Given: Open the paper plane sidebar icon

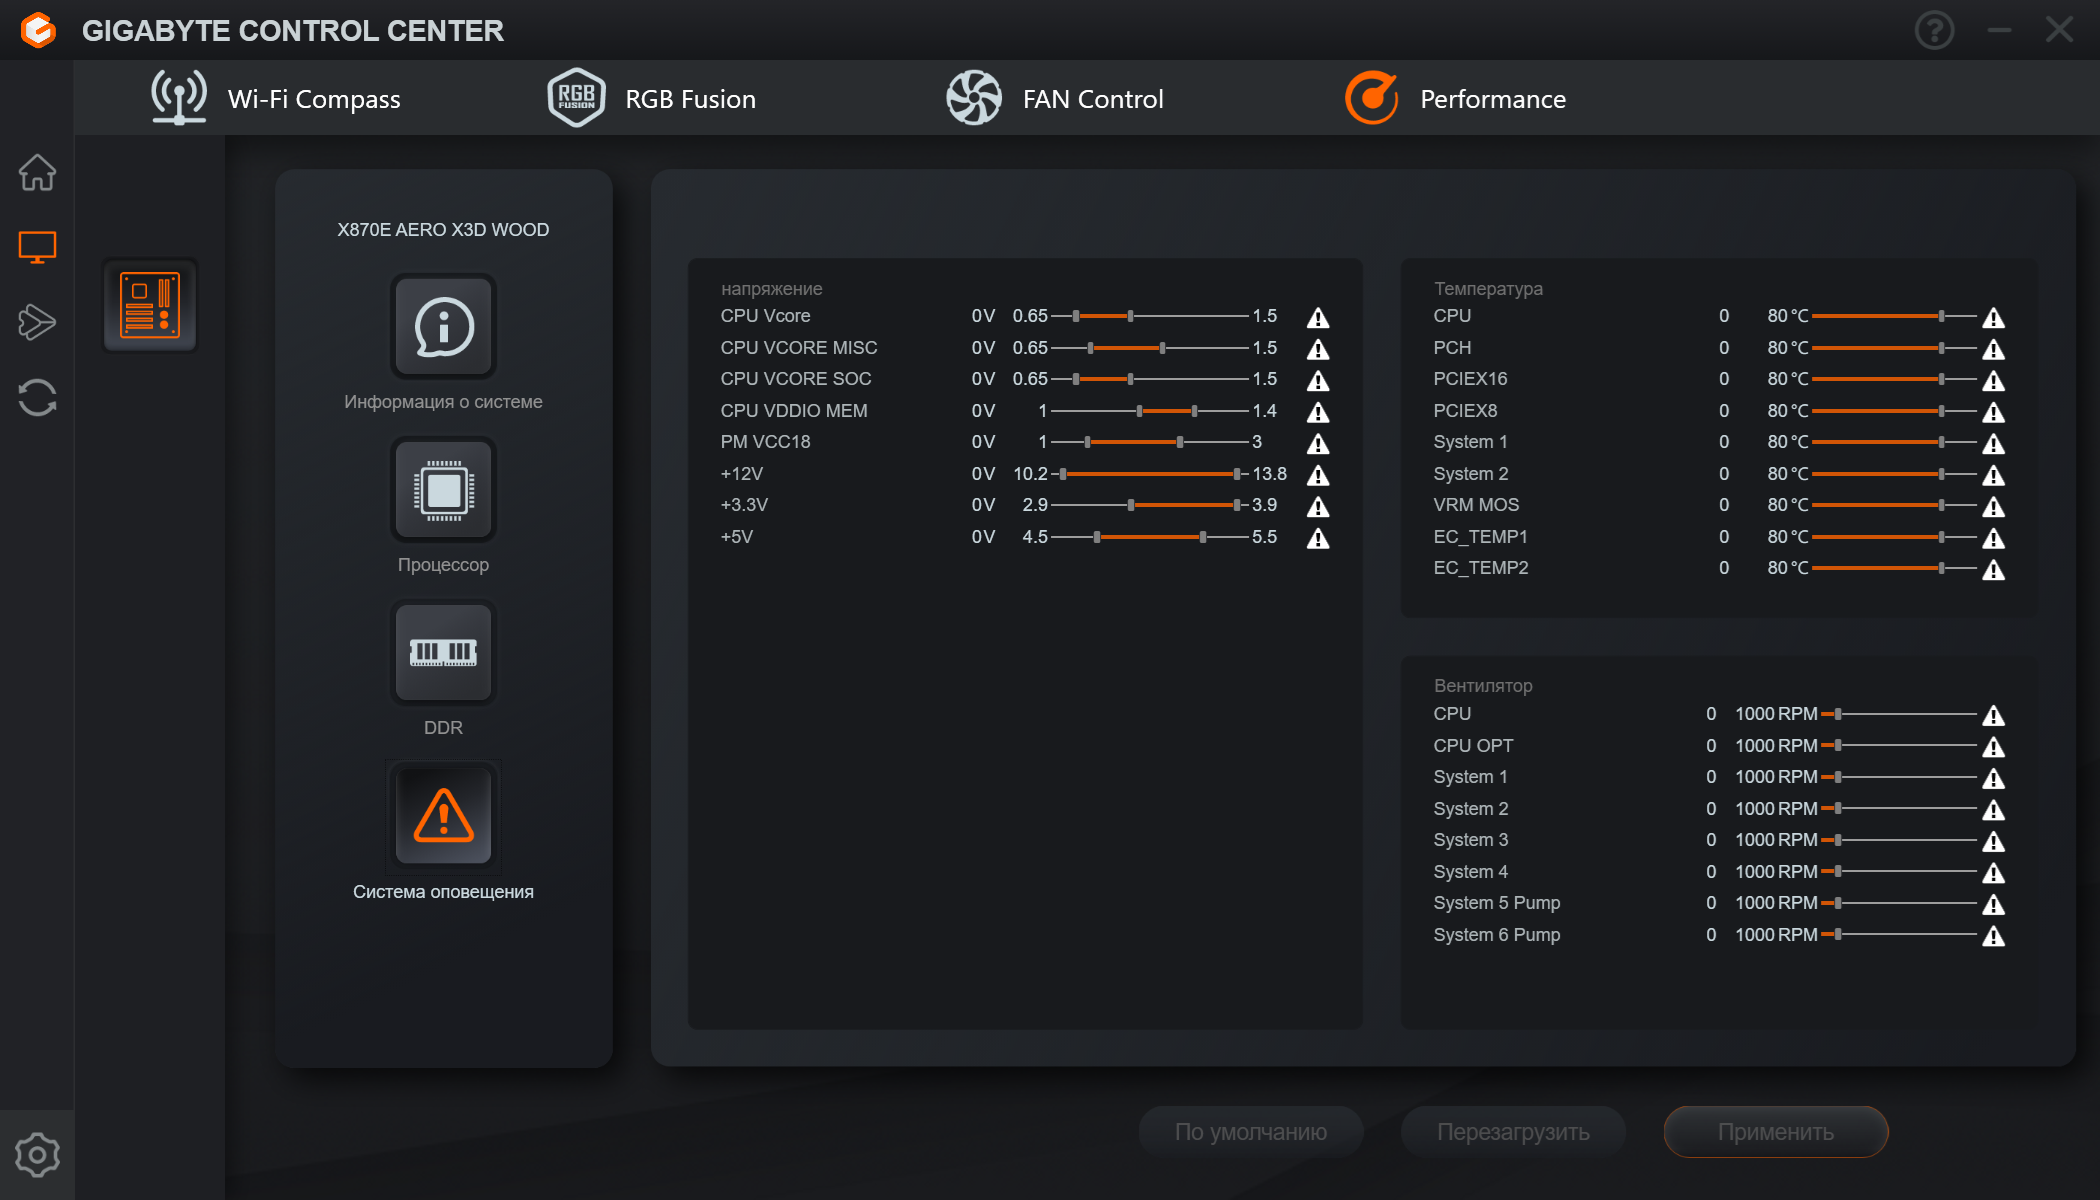Looking at the screenshot, I should click(37, 322).
